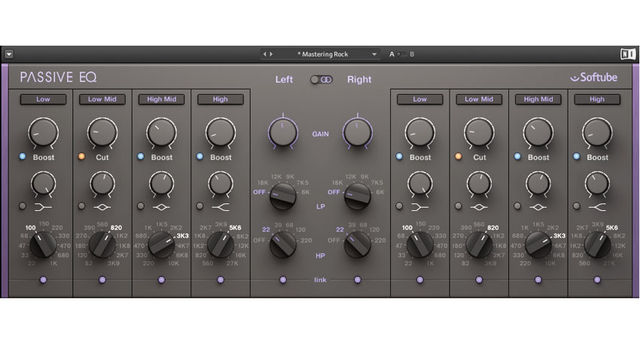Screen dimensions: 640x360
Task: Click the left Low band gain knob
Action: tap(43, 132)
